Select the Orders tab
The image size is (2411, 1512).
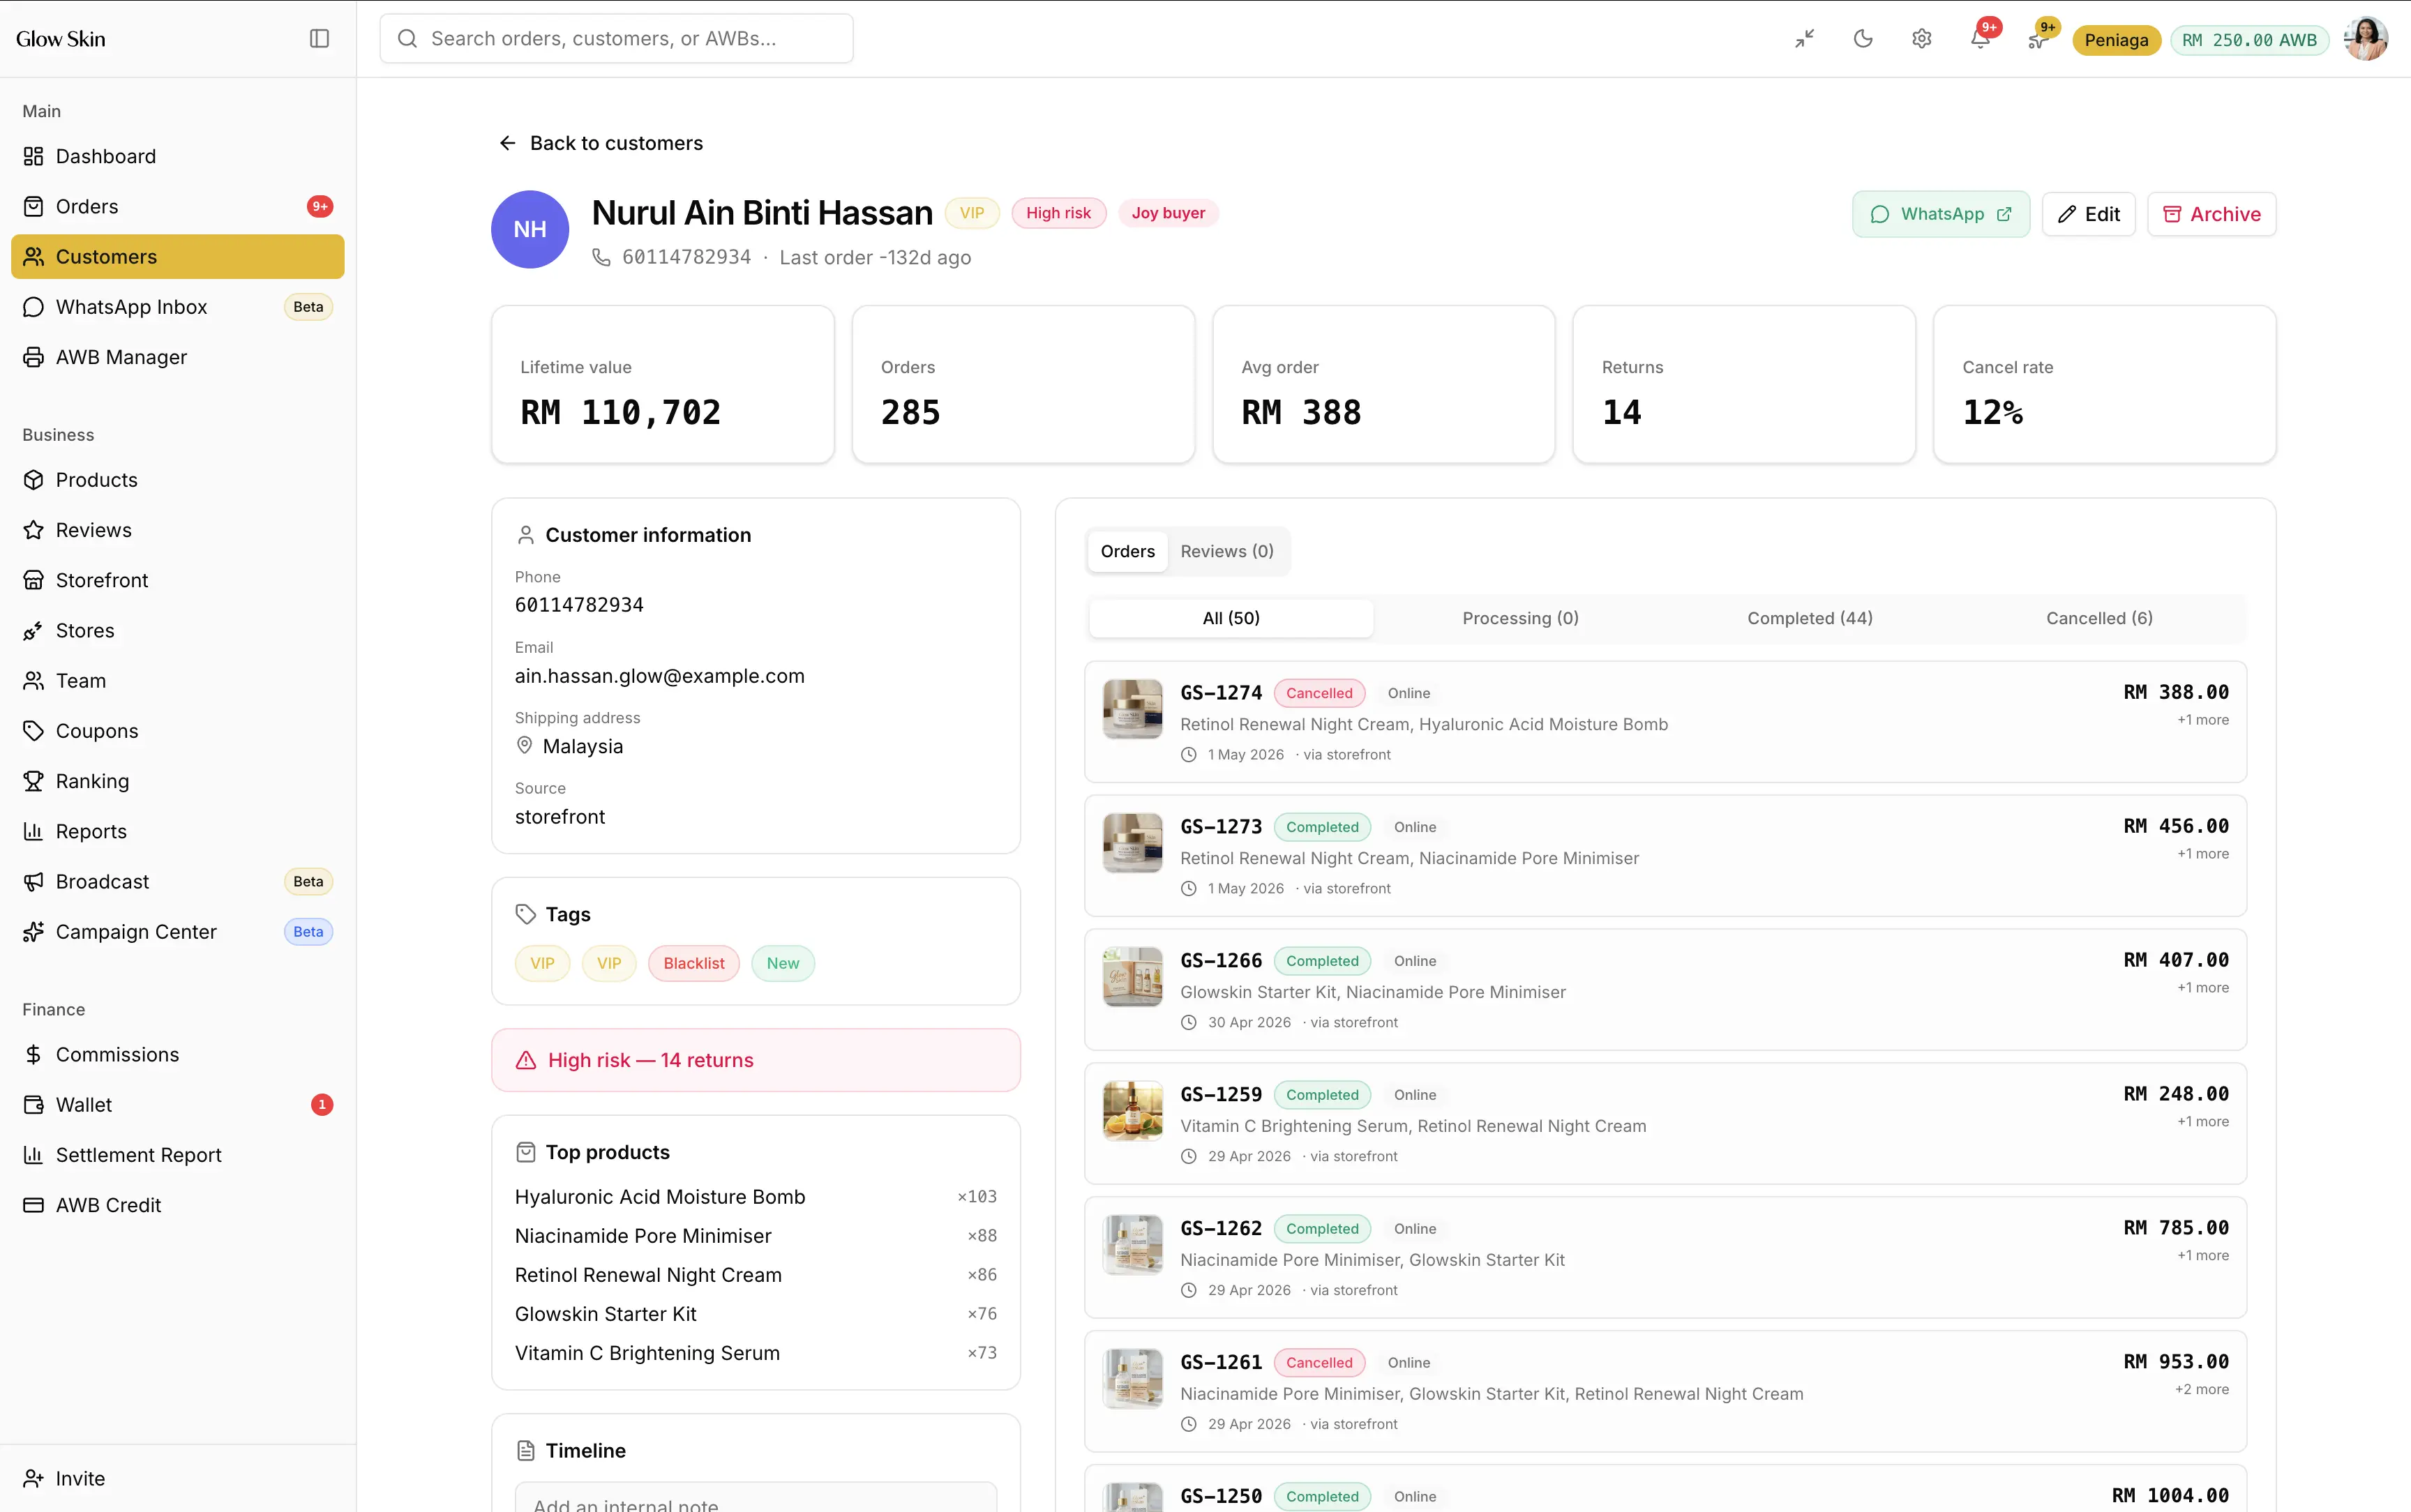[x=1127, y=551]
